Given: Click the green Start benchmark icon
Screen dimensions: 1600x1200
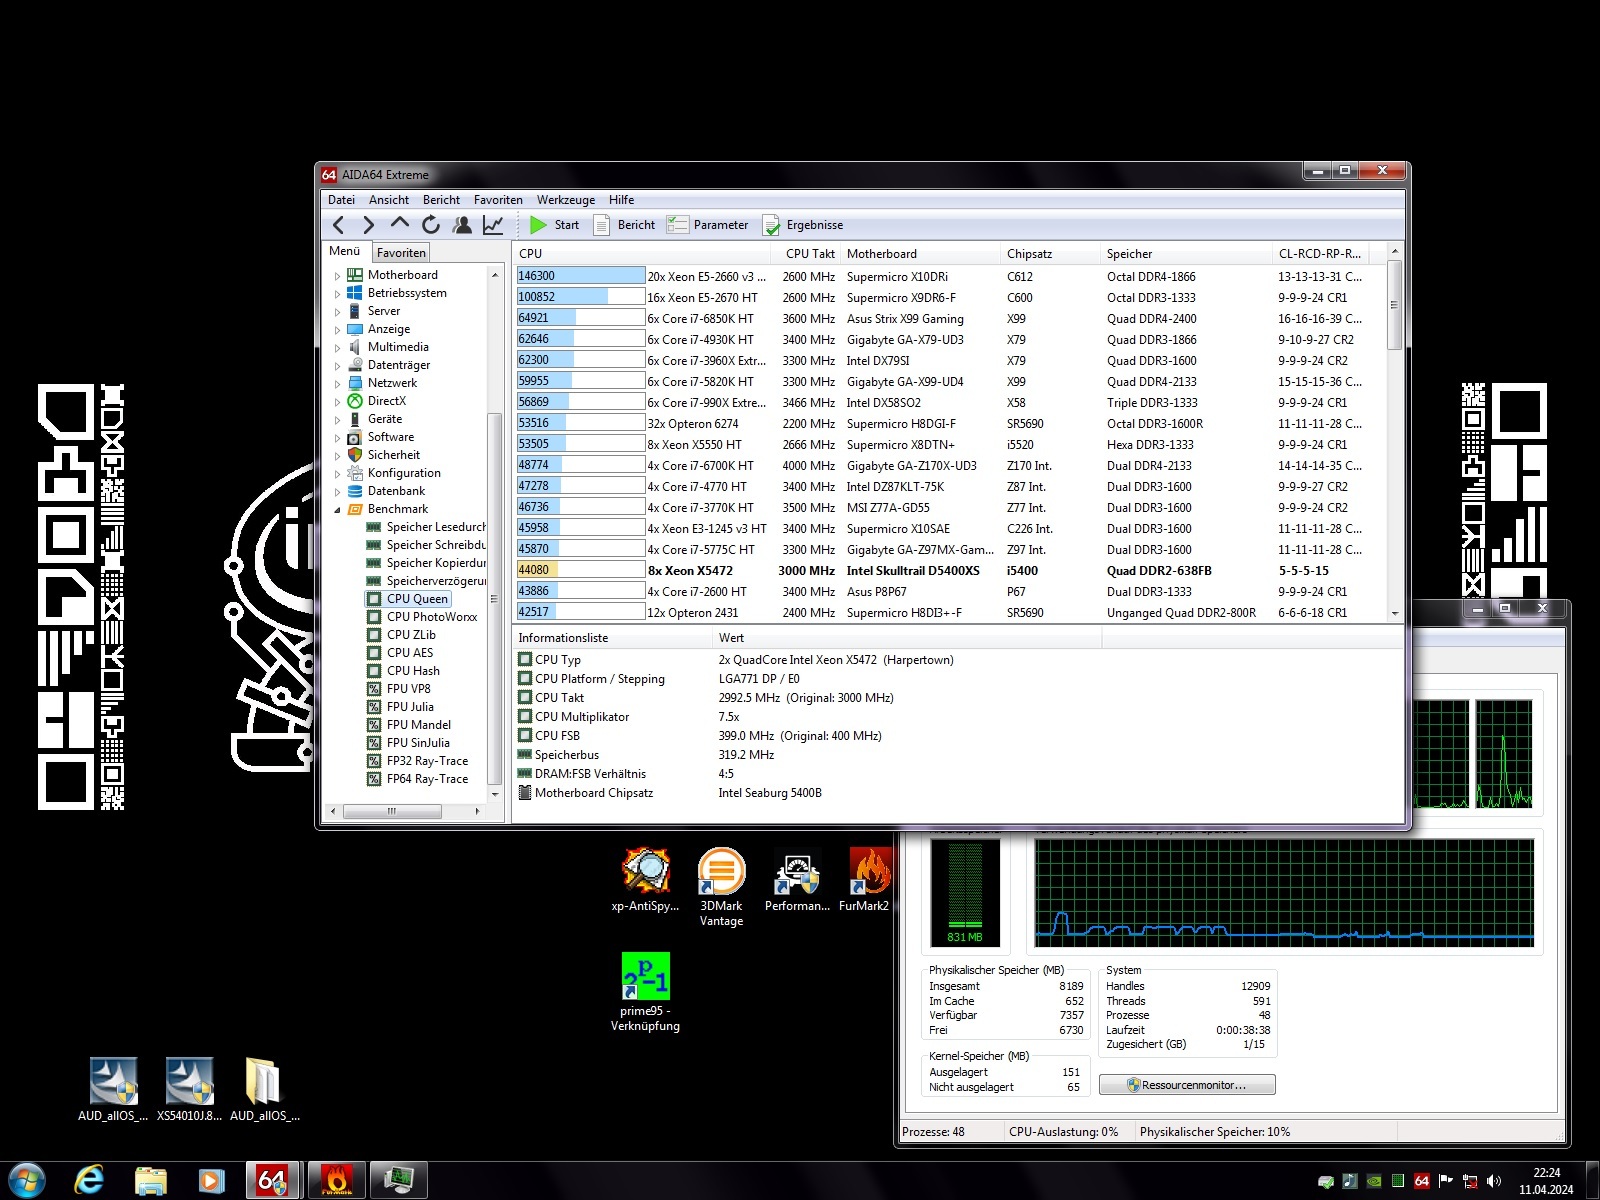Looking at the screenshot, I should (x=538, y=225).
